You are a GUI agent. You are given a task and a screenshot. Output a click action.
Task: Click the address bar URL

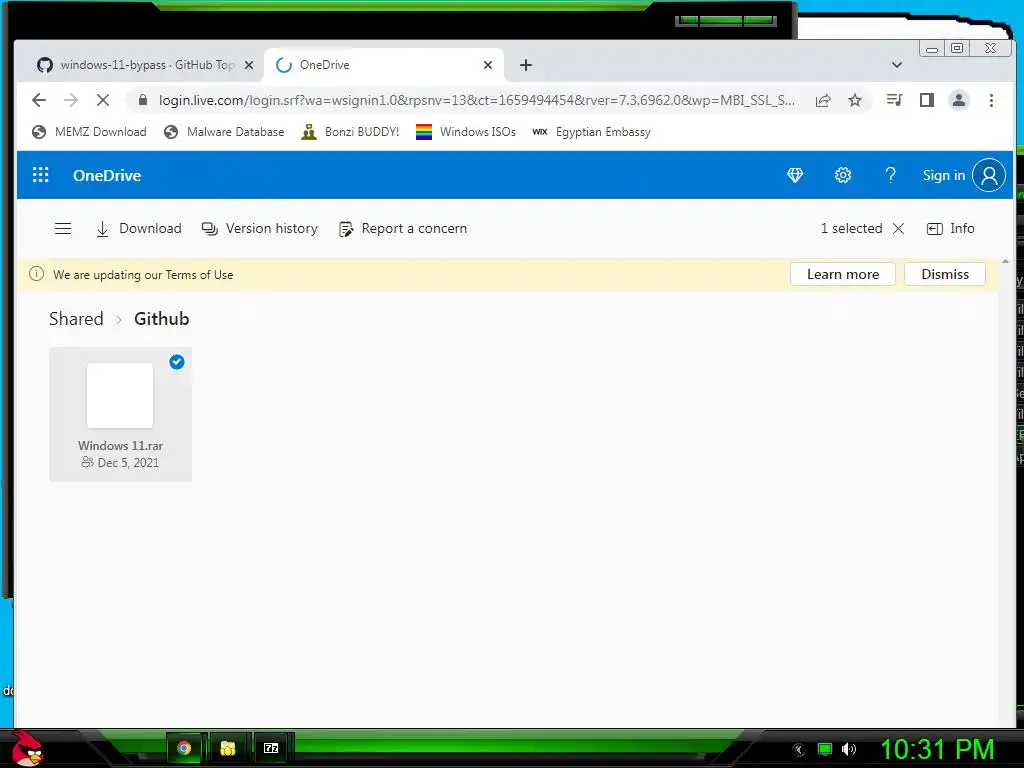pos(477,100)
